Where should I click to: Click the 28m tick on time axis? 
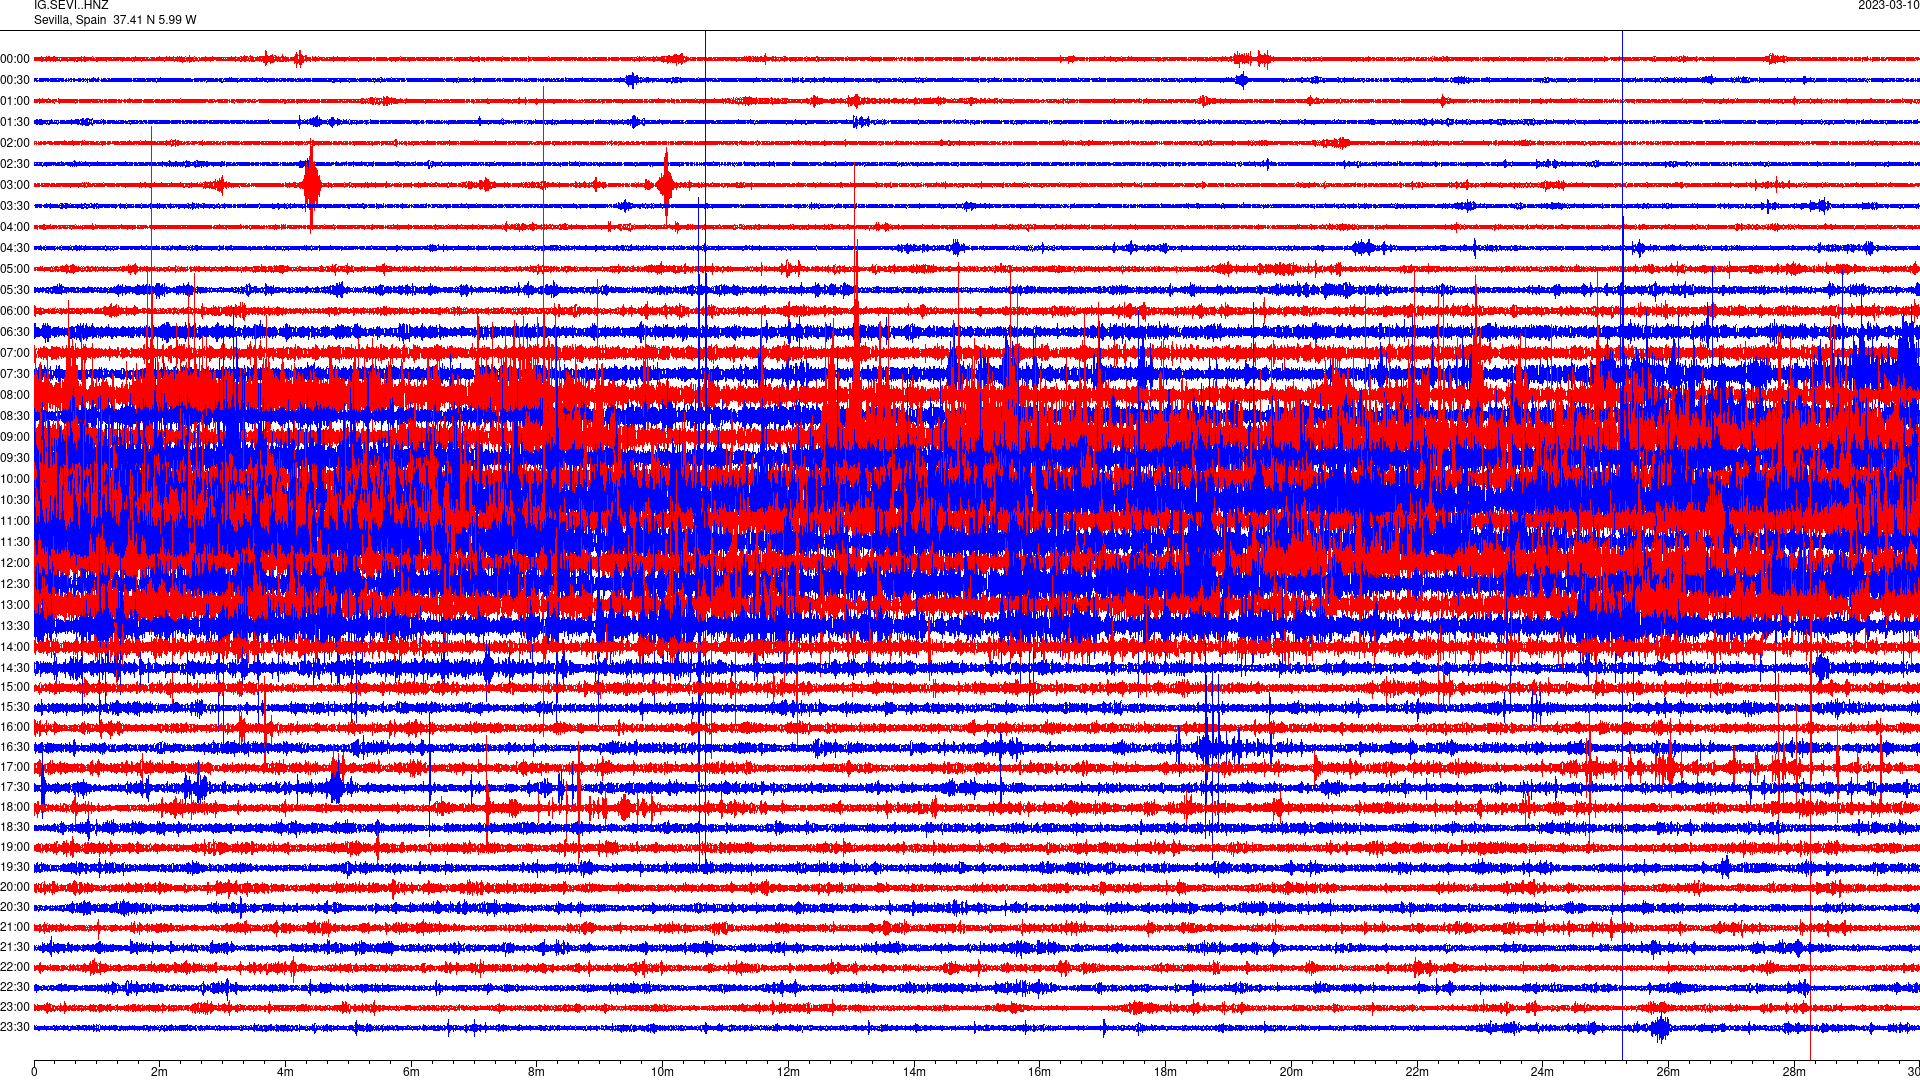coord(1794,1072)
